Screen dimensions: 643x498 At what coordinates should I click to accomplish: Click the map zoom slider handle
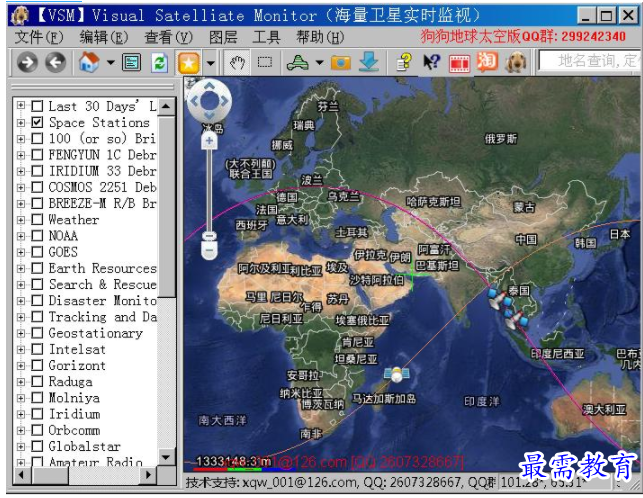[209, 238]
